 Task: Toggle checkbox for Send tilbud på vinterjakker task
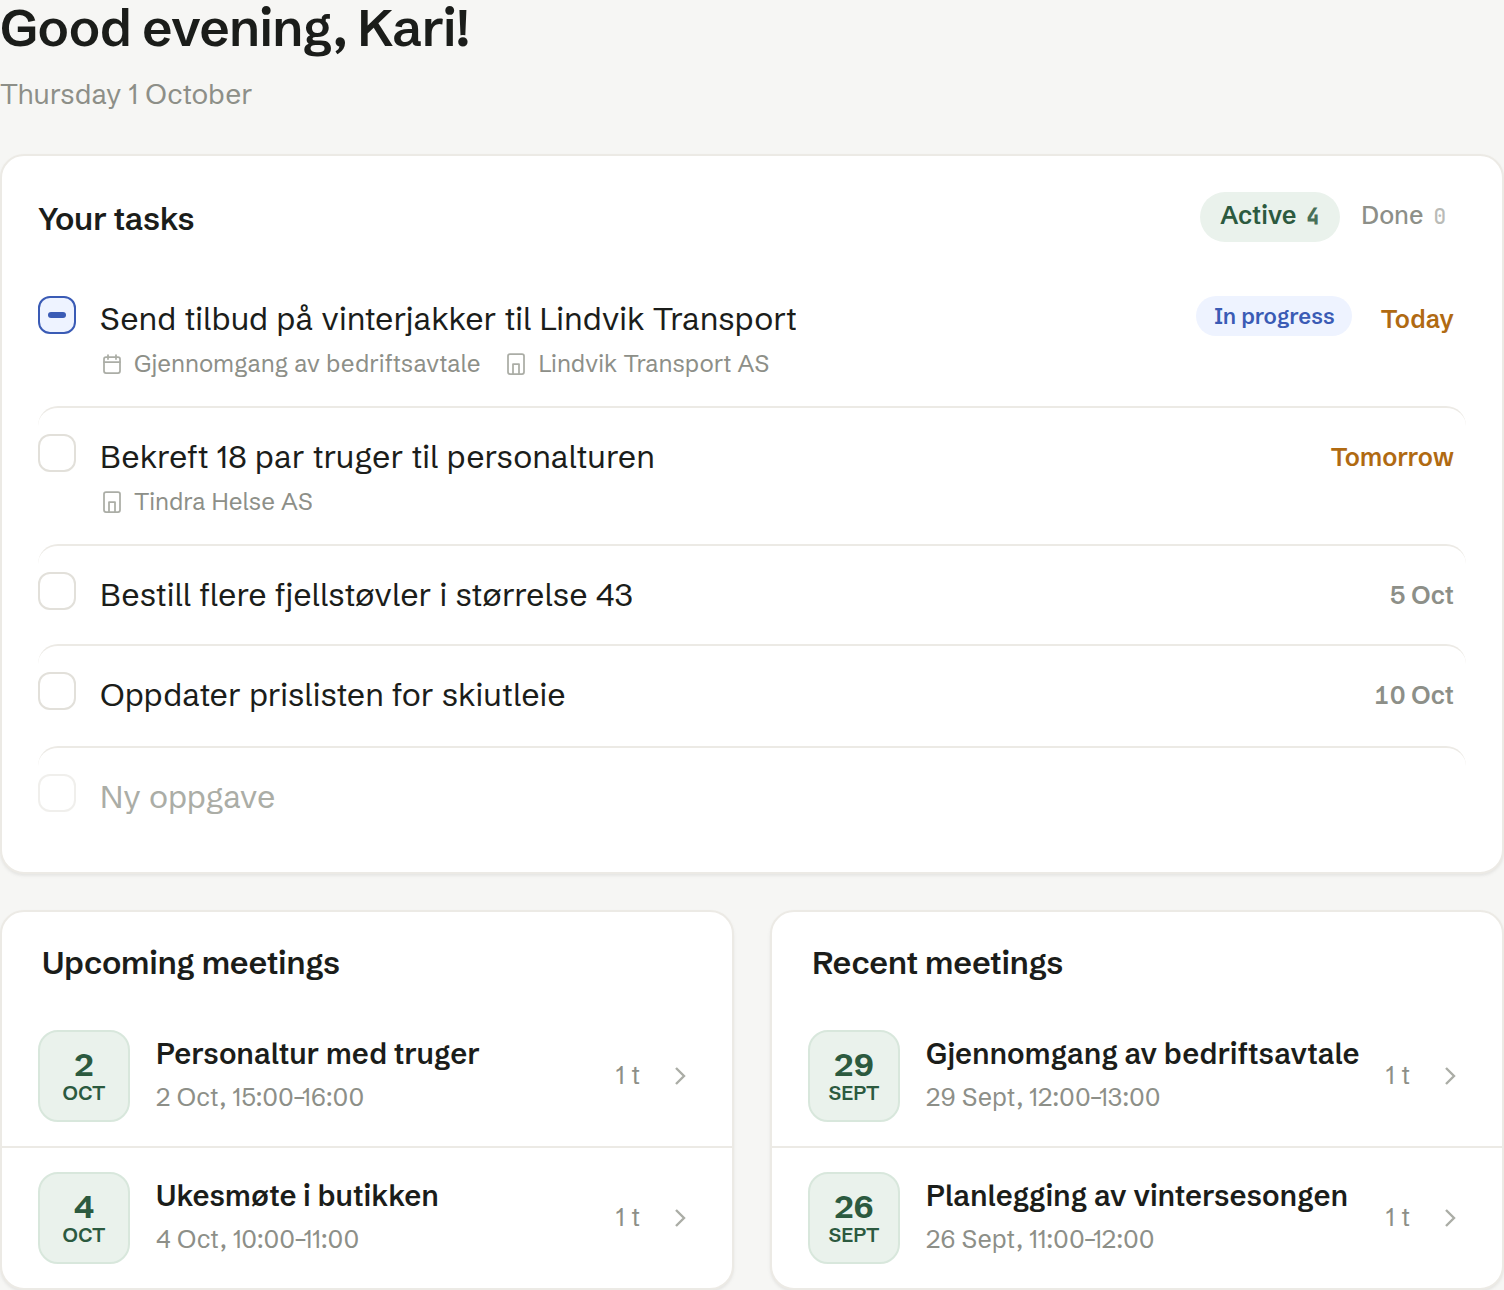pos(57,315)
